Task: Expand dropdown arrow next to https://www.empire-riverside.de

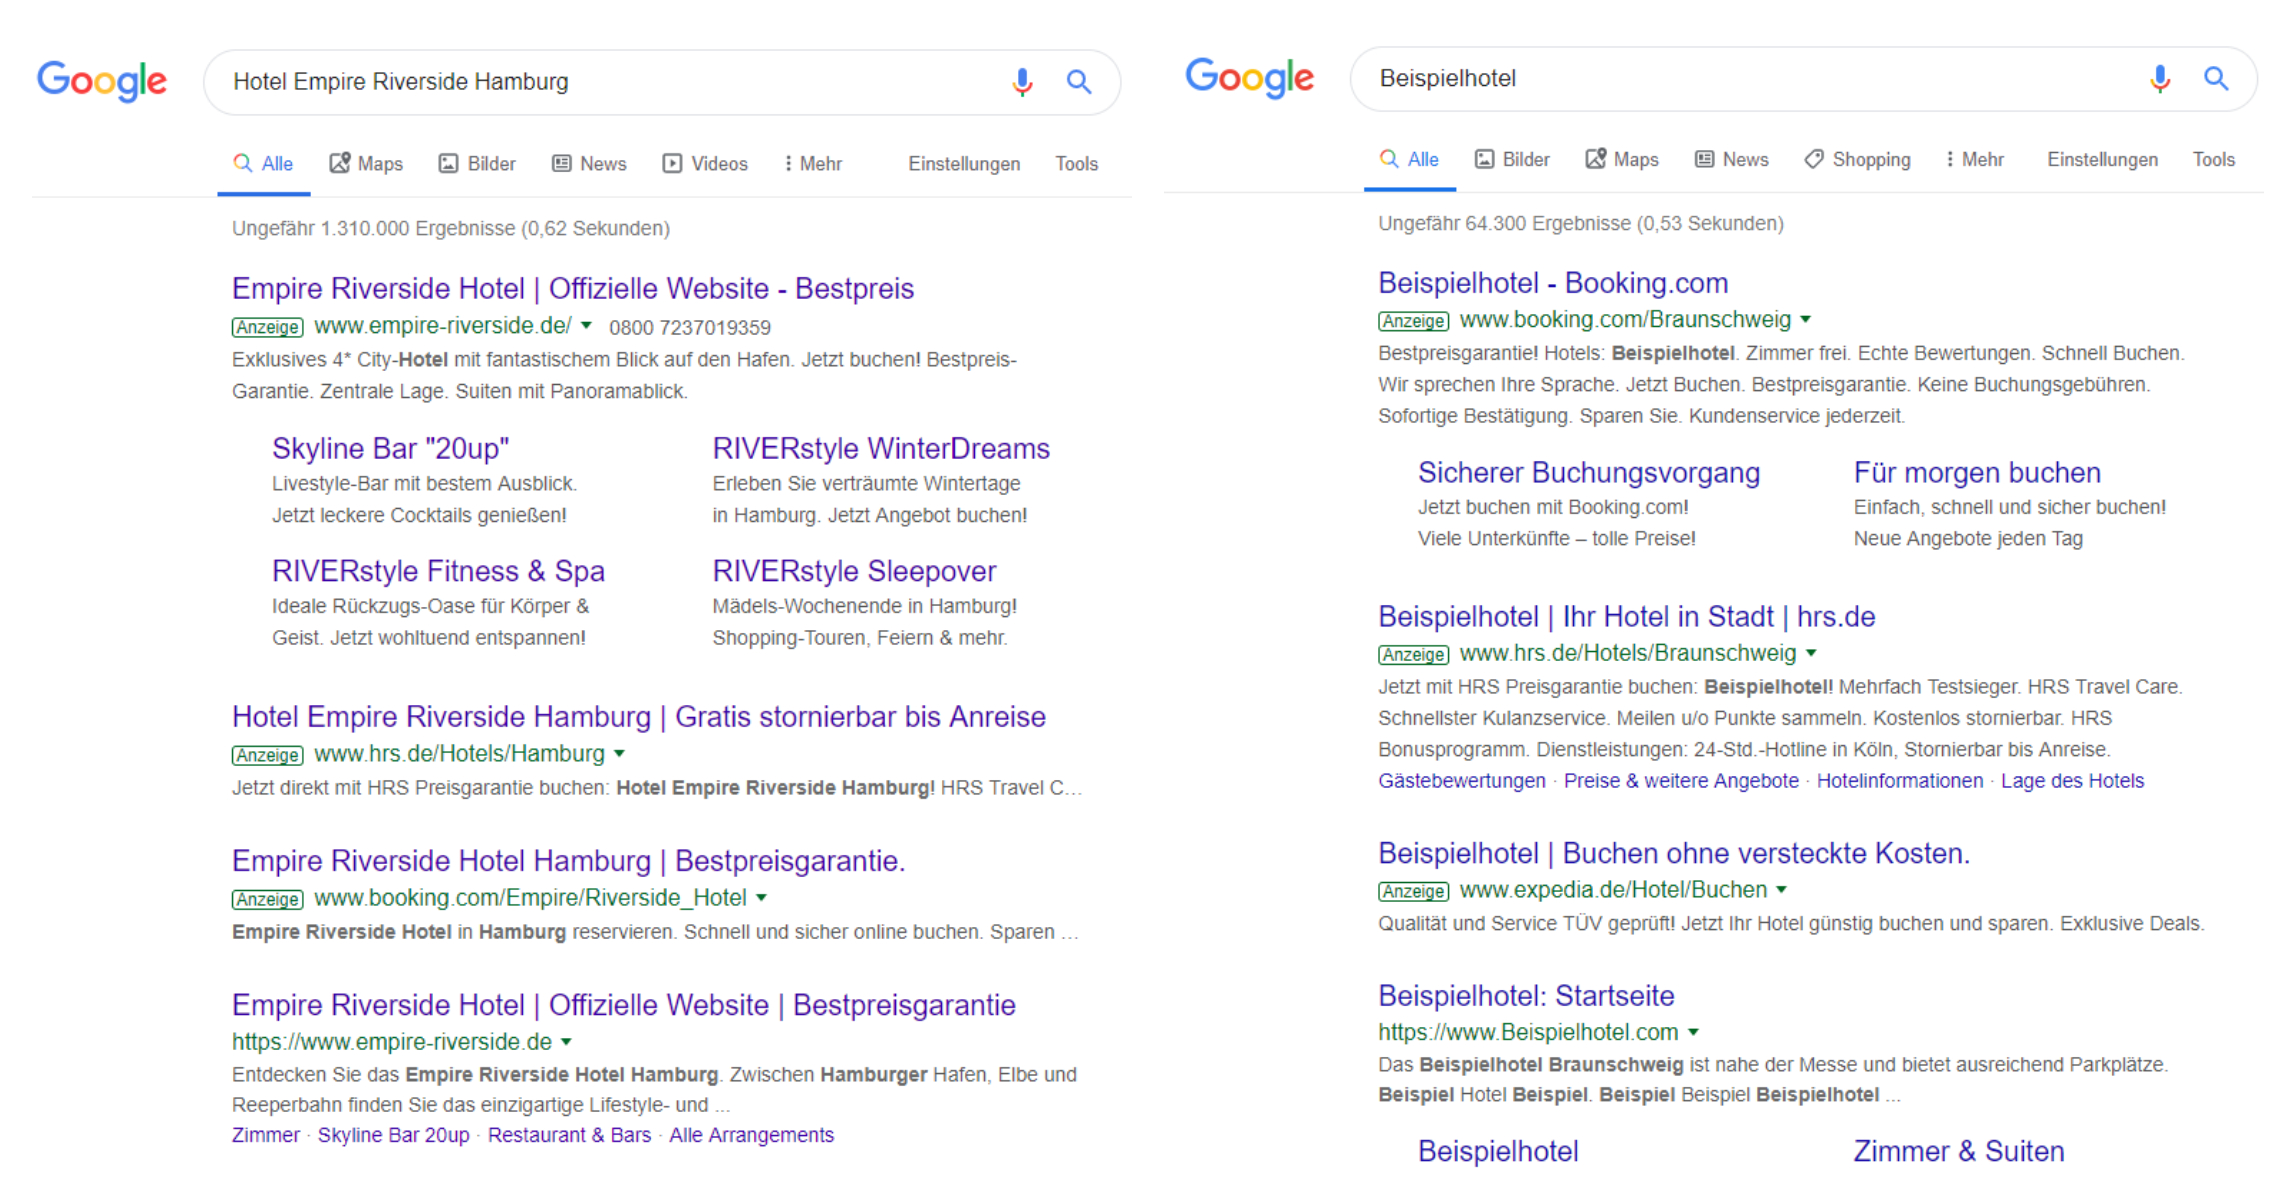Action: point(566,1042)
